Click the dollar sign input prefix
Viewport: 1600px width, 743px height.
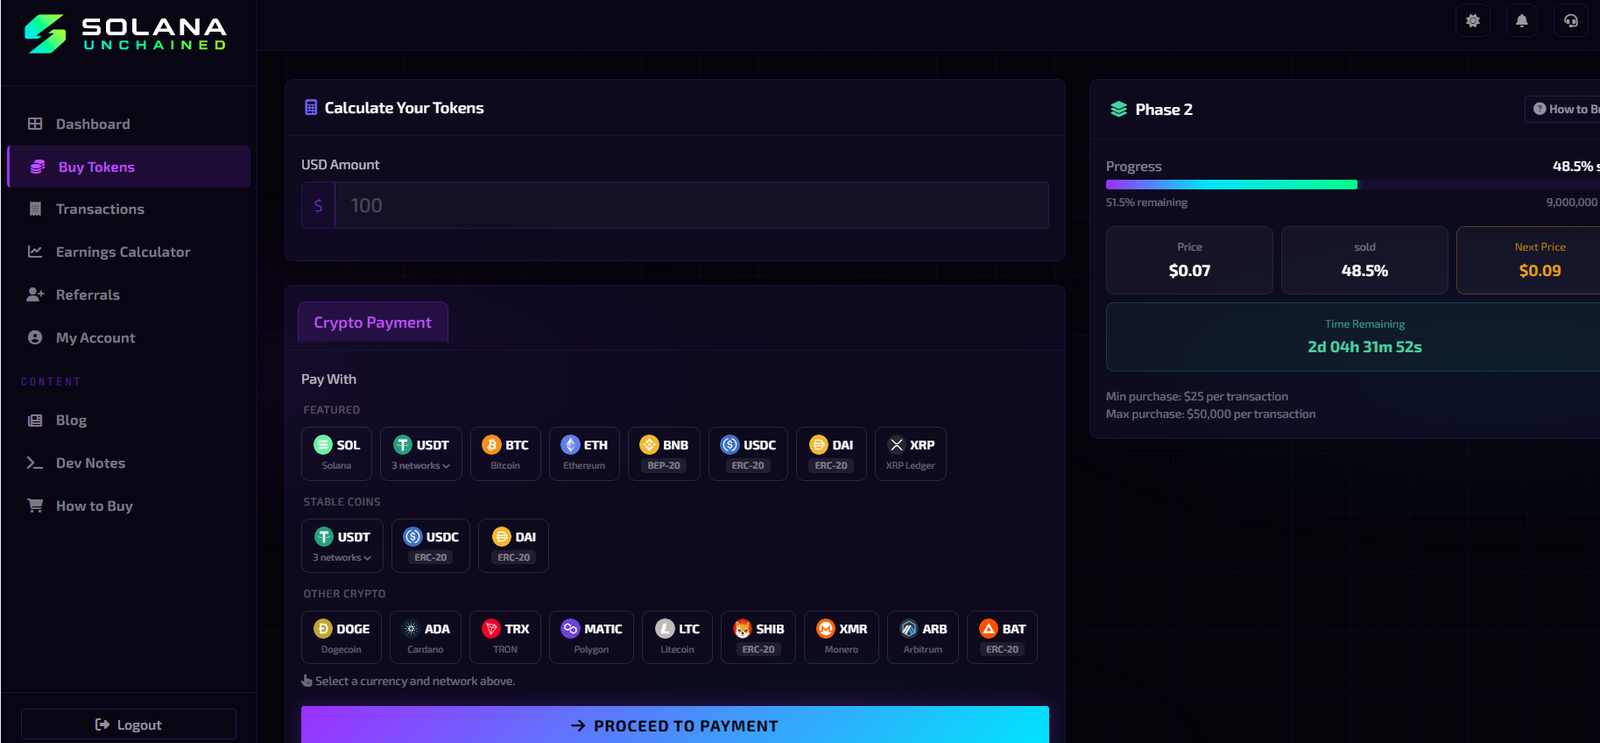(x=318, y=205)
